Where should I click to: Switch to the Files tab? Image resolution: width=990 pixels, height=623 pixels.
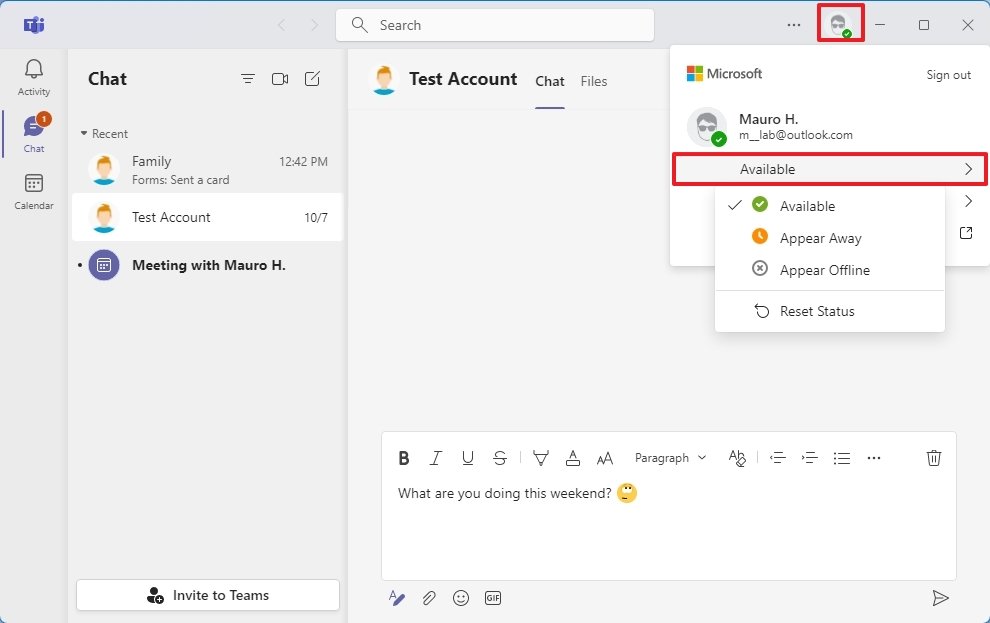point(593,81)
